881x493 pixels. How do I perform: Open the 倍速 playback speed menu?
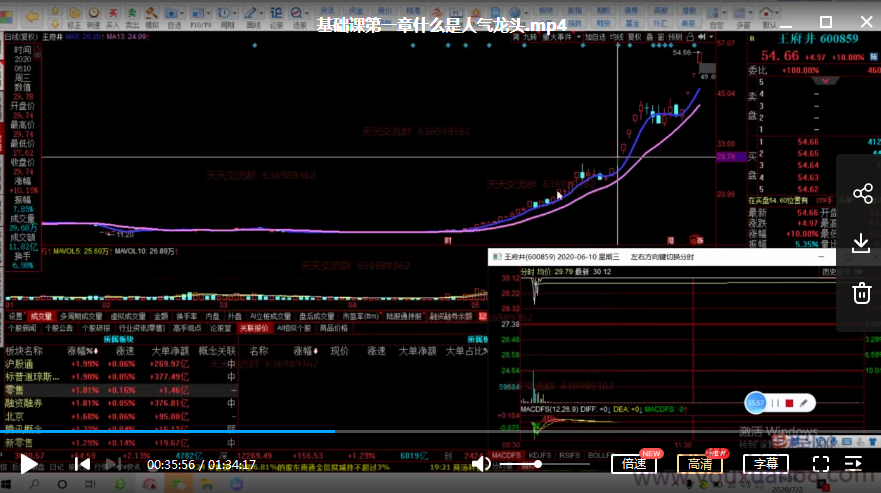(634, 464)
